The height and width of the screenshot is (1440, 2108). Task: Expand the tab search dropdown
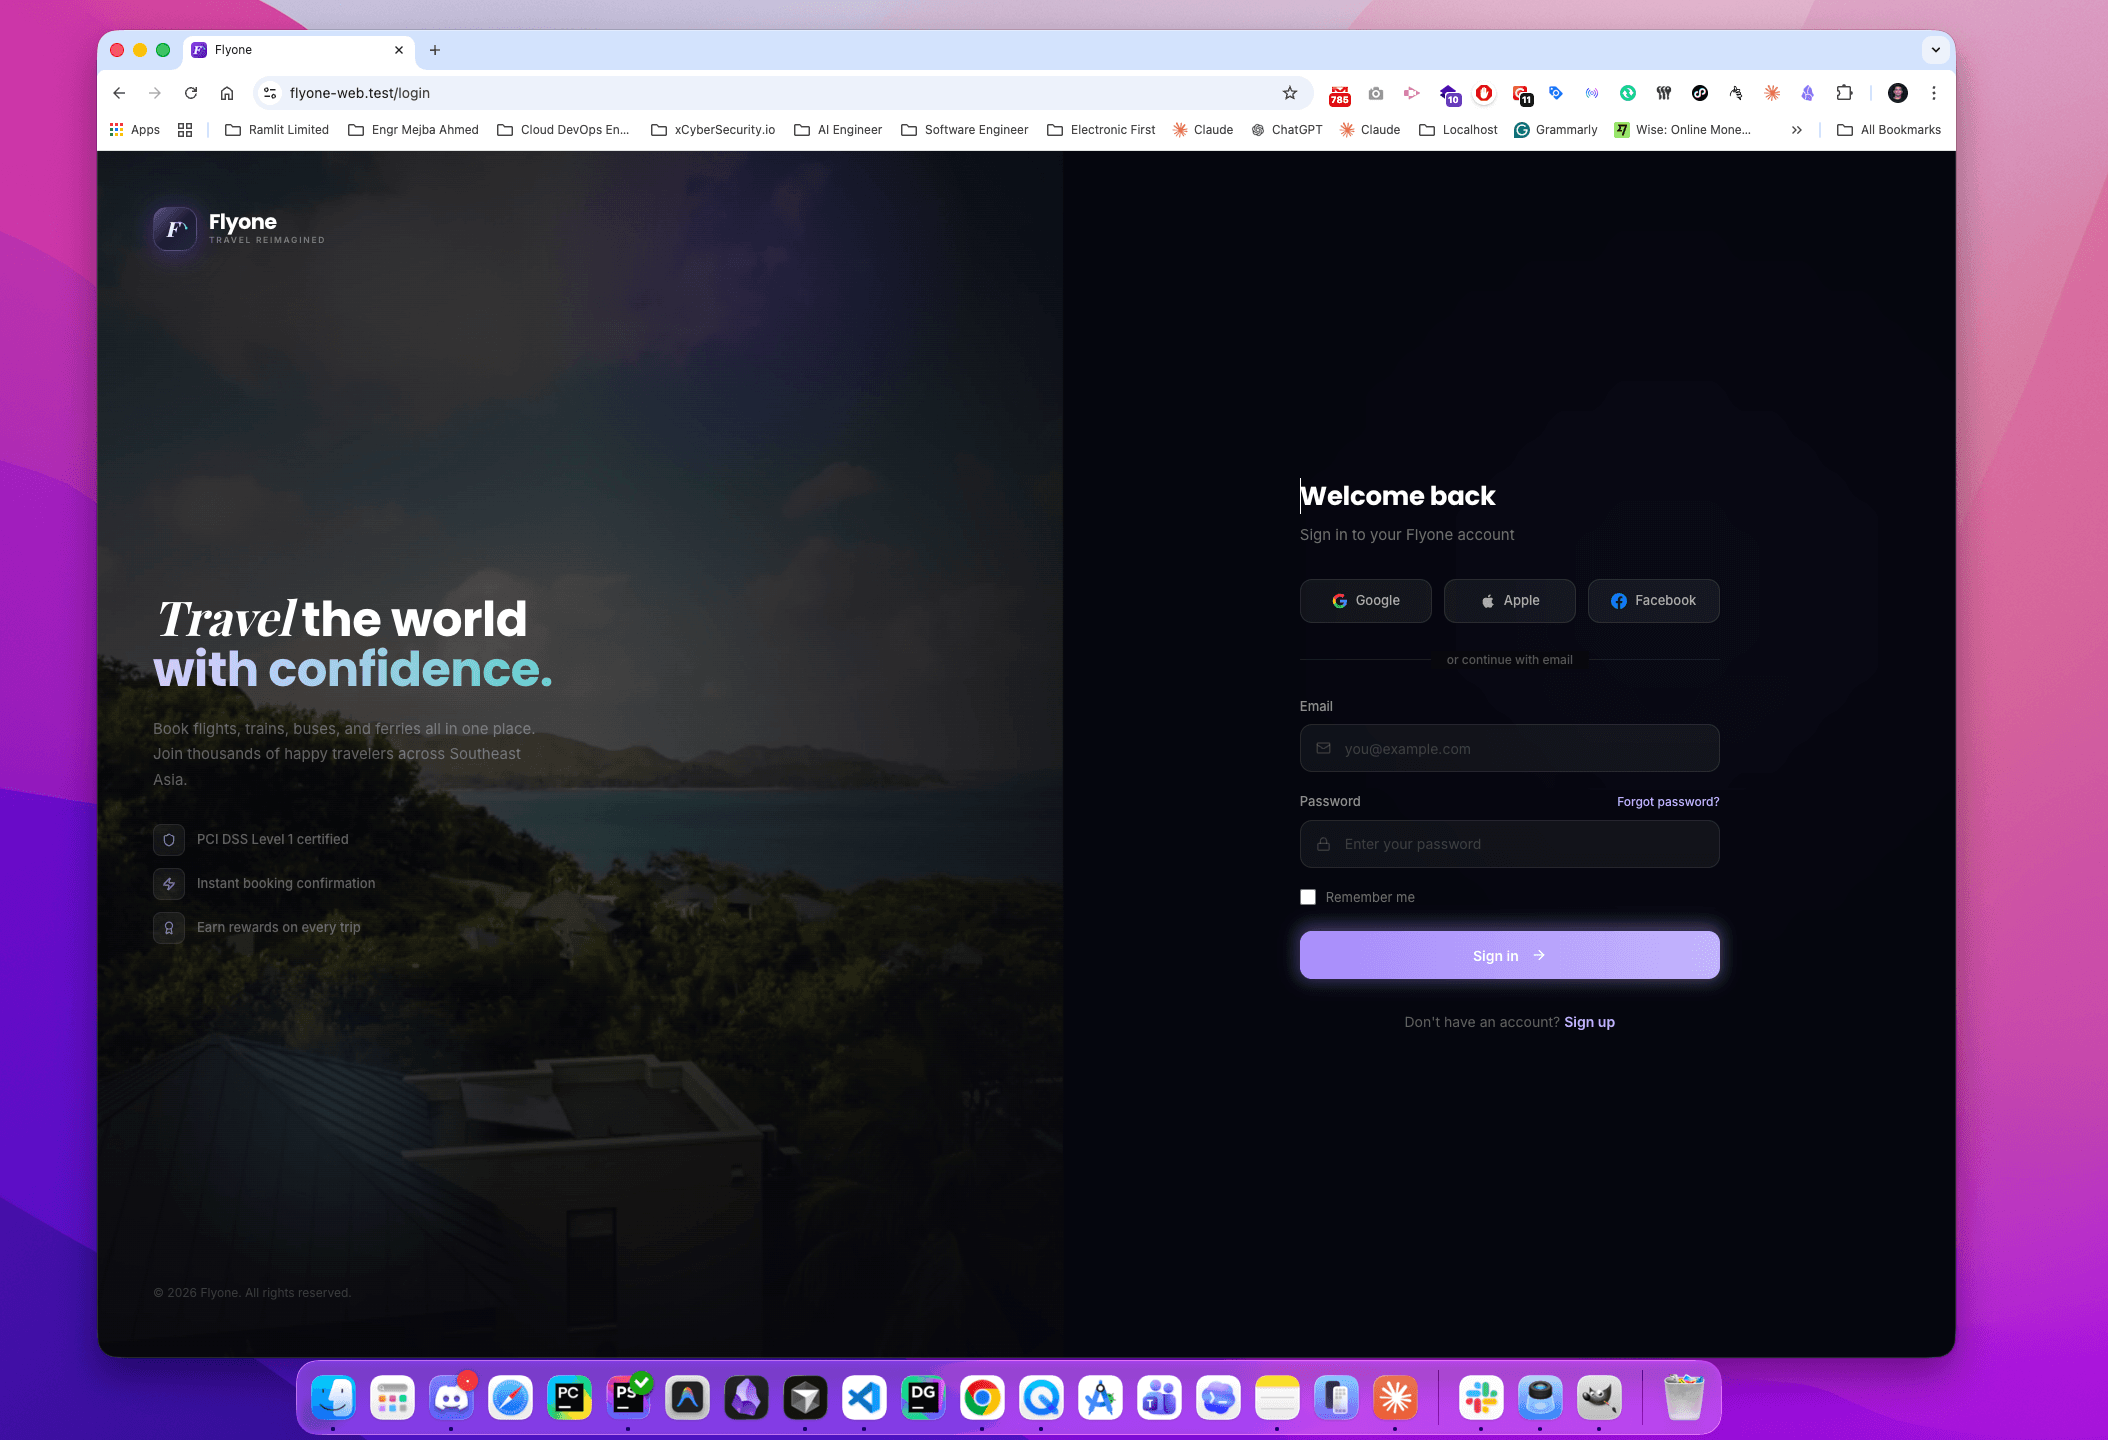pyautogui.click(x=1935, y=50)
